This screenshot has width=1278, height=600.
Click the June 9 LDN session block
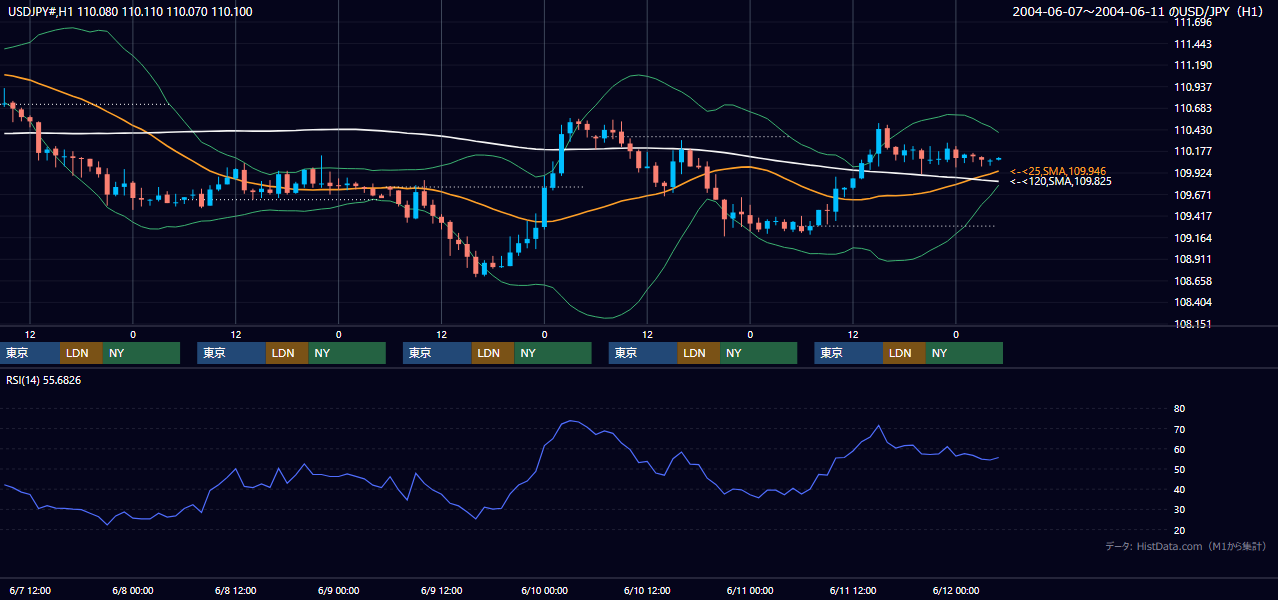pyautogui.click(x=493, y=353)
